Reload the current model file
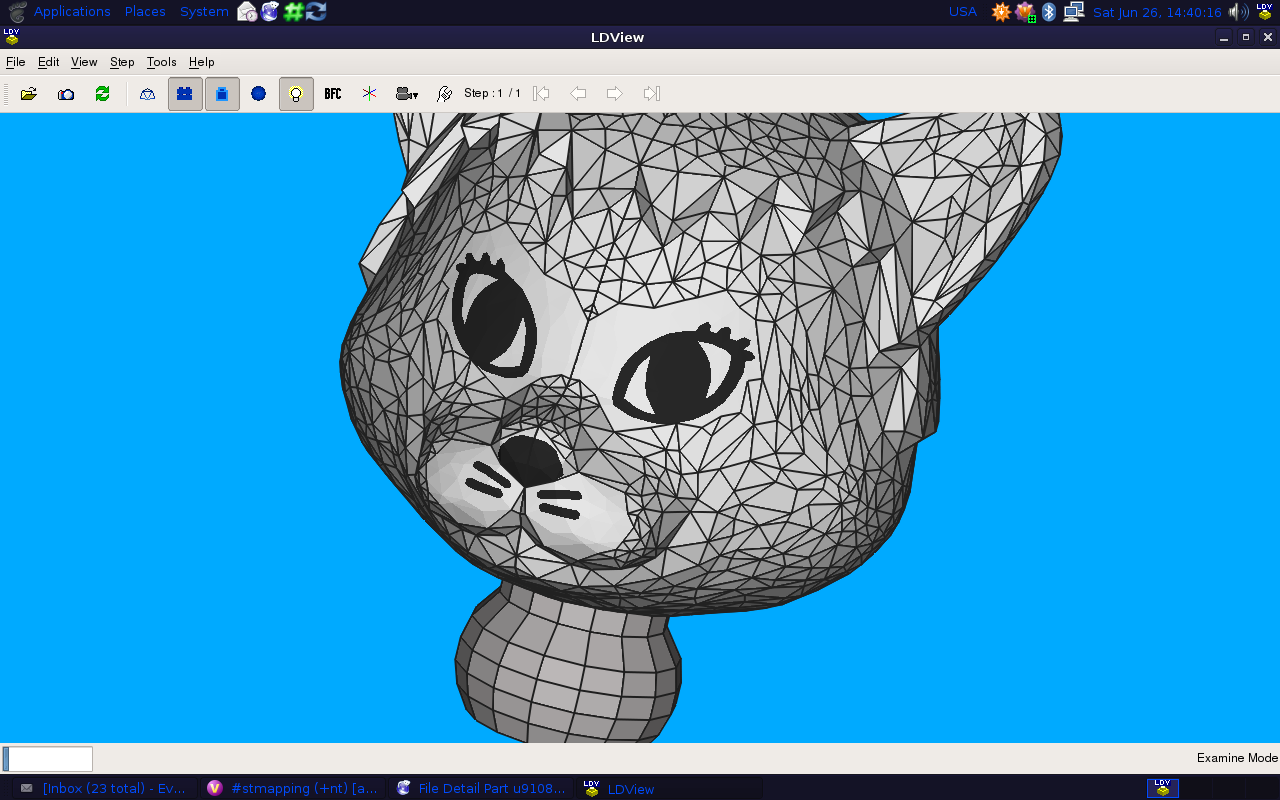The height and width of the screenshot is (800, 1280). click(102, 93)
